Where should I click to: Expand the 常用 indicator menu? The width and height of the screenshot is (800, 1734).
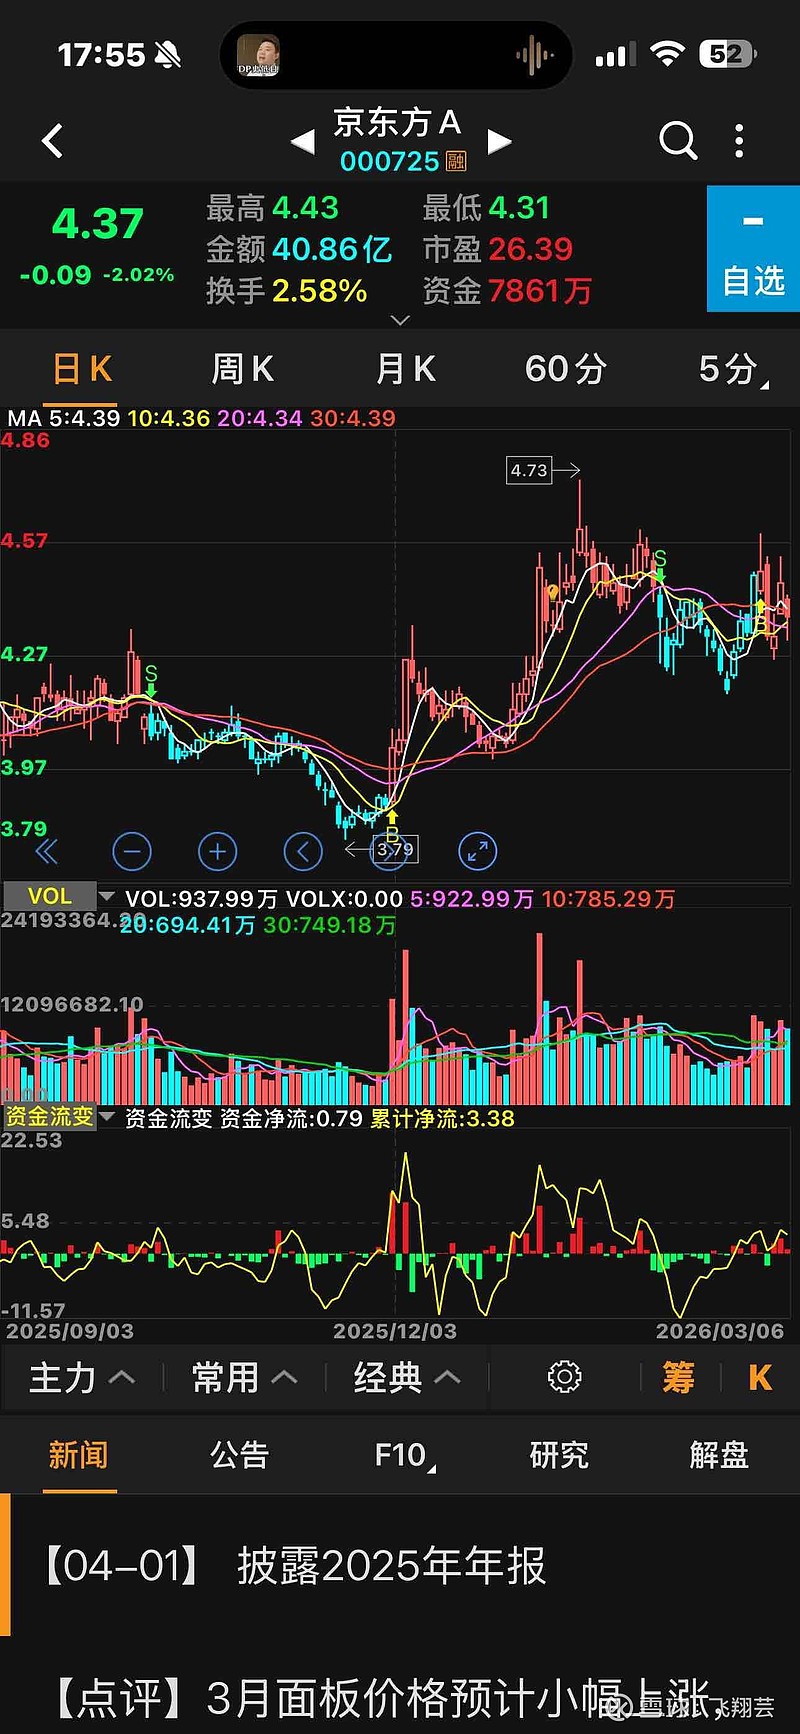pos(244,1377)
